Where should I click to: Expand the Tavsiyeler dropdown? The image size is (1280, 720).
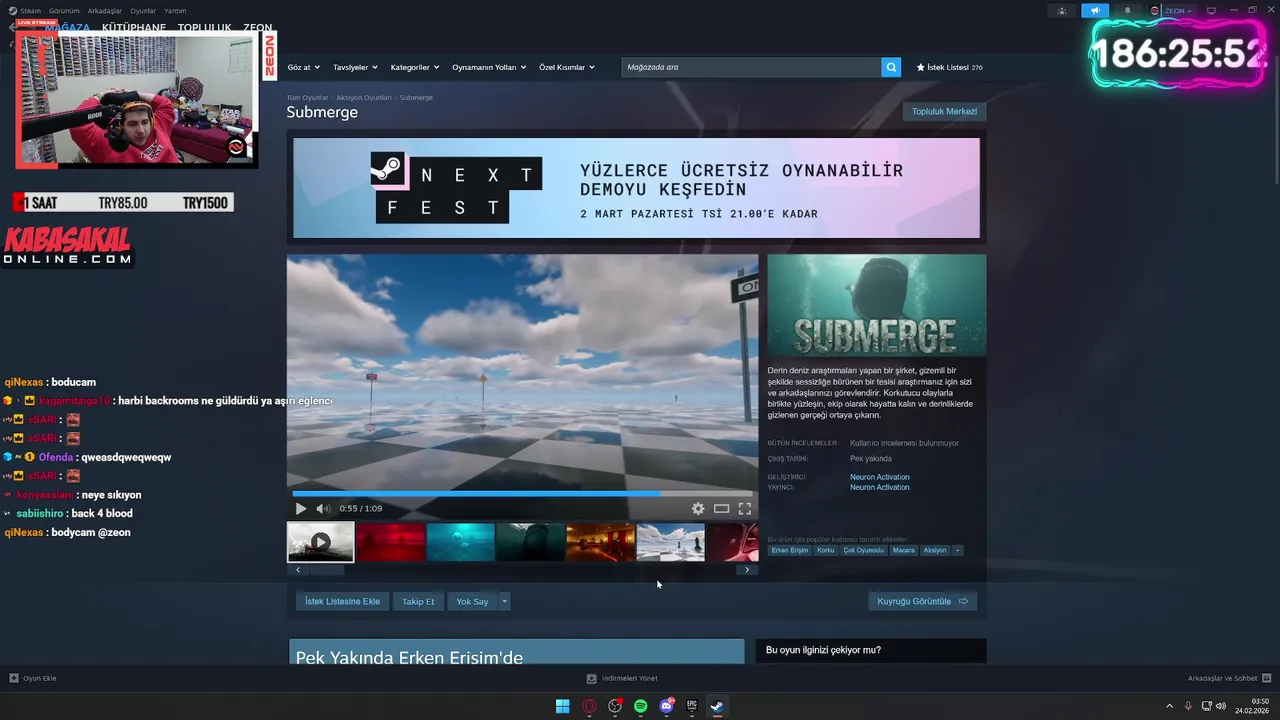(x=355, y=67)
